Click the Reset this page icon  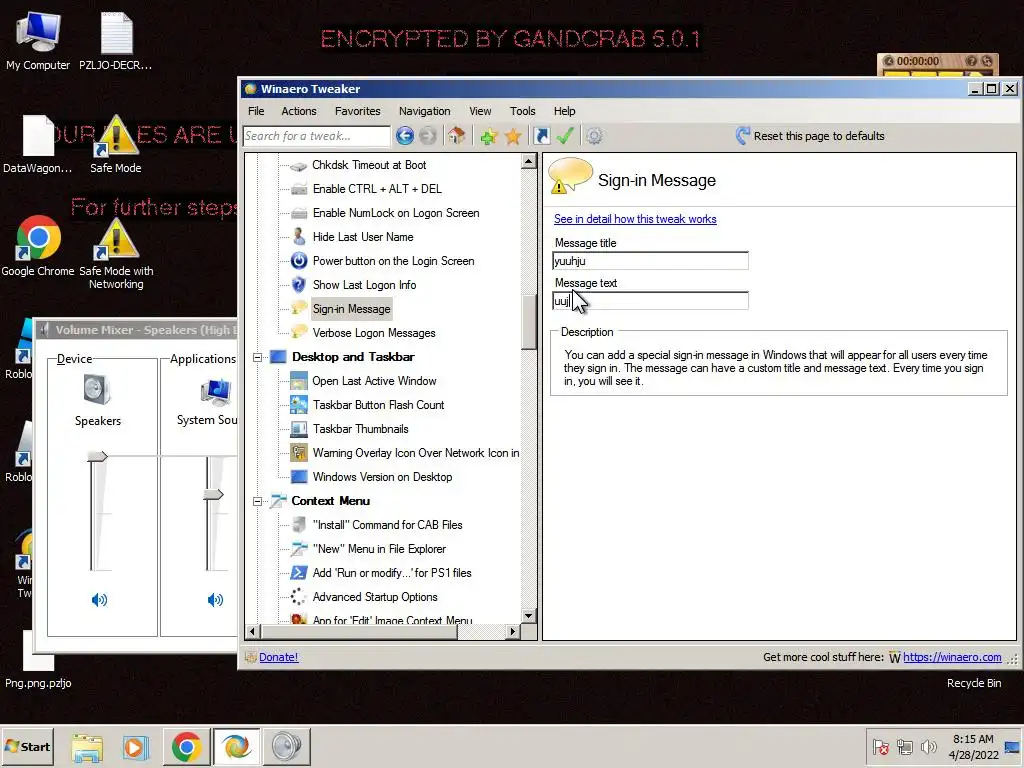click(743, 136)
